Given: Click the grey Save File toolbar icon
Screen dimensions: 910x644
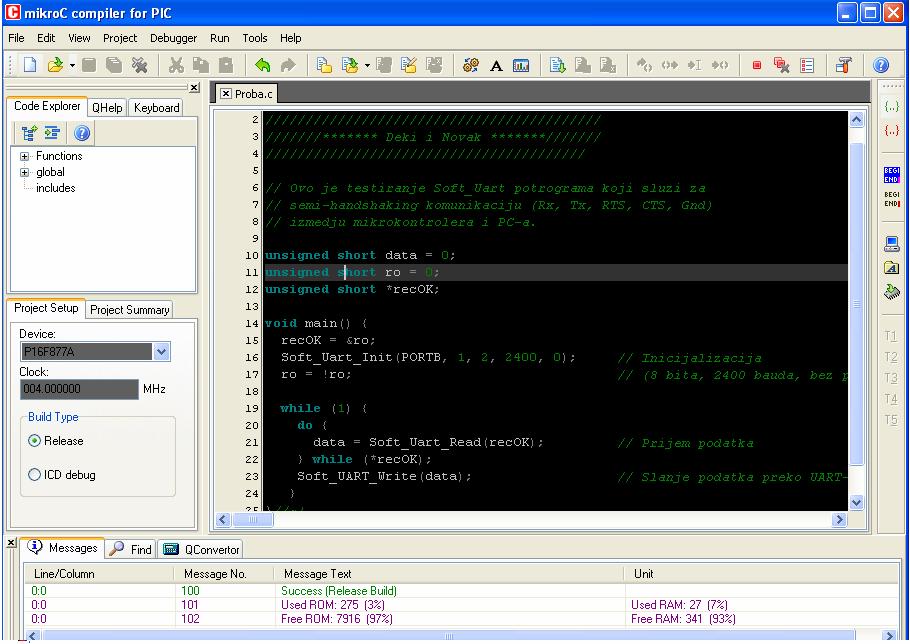Looking at the screenshot, I should [89, 65].
